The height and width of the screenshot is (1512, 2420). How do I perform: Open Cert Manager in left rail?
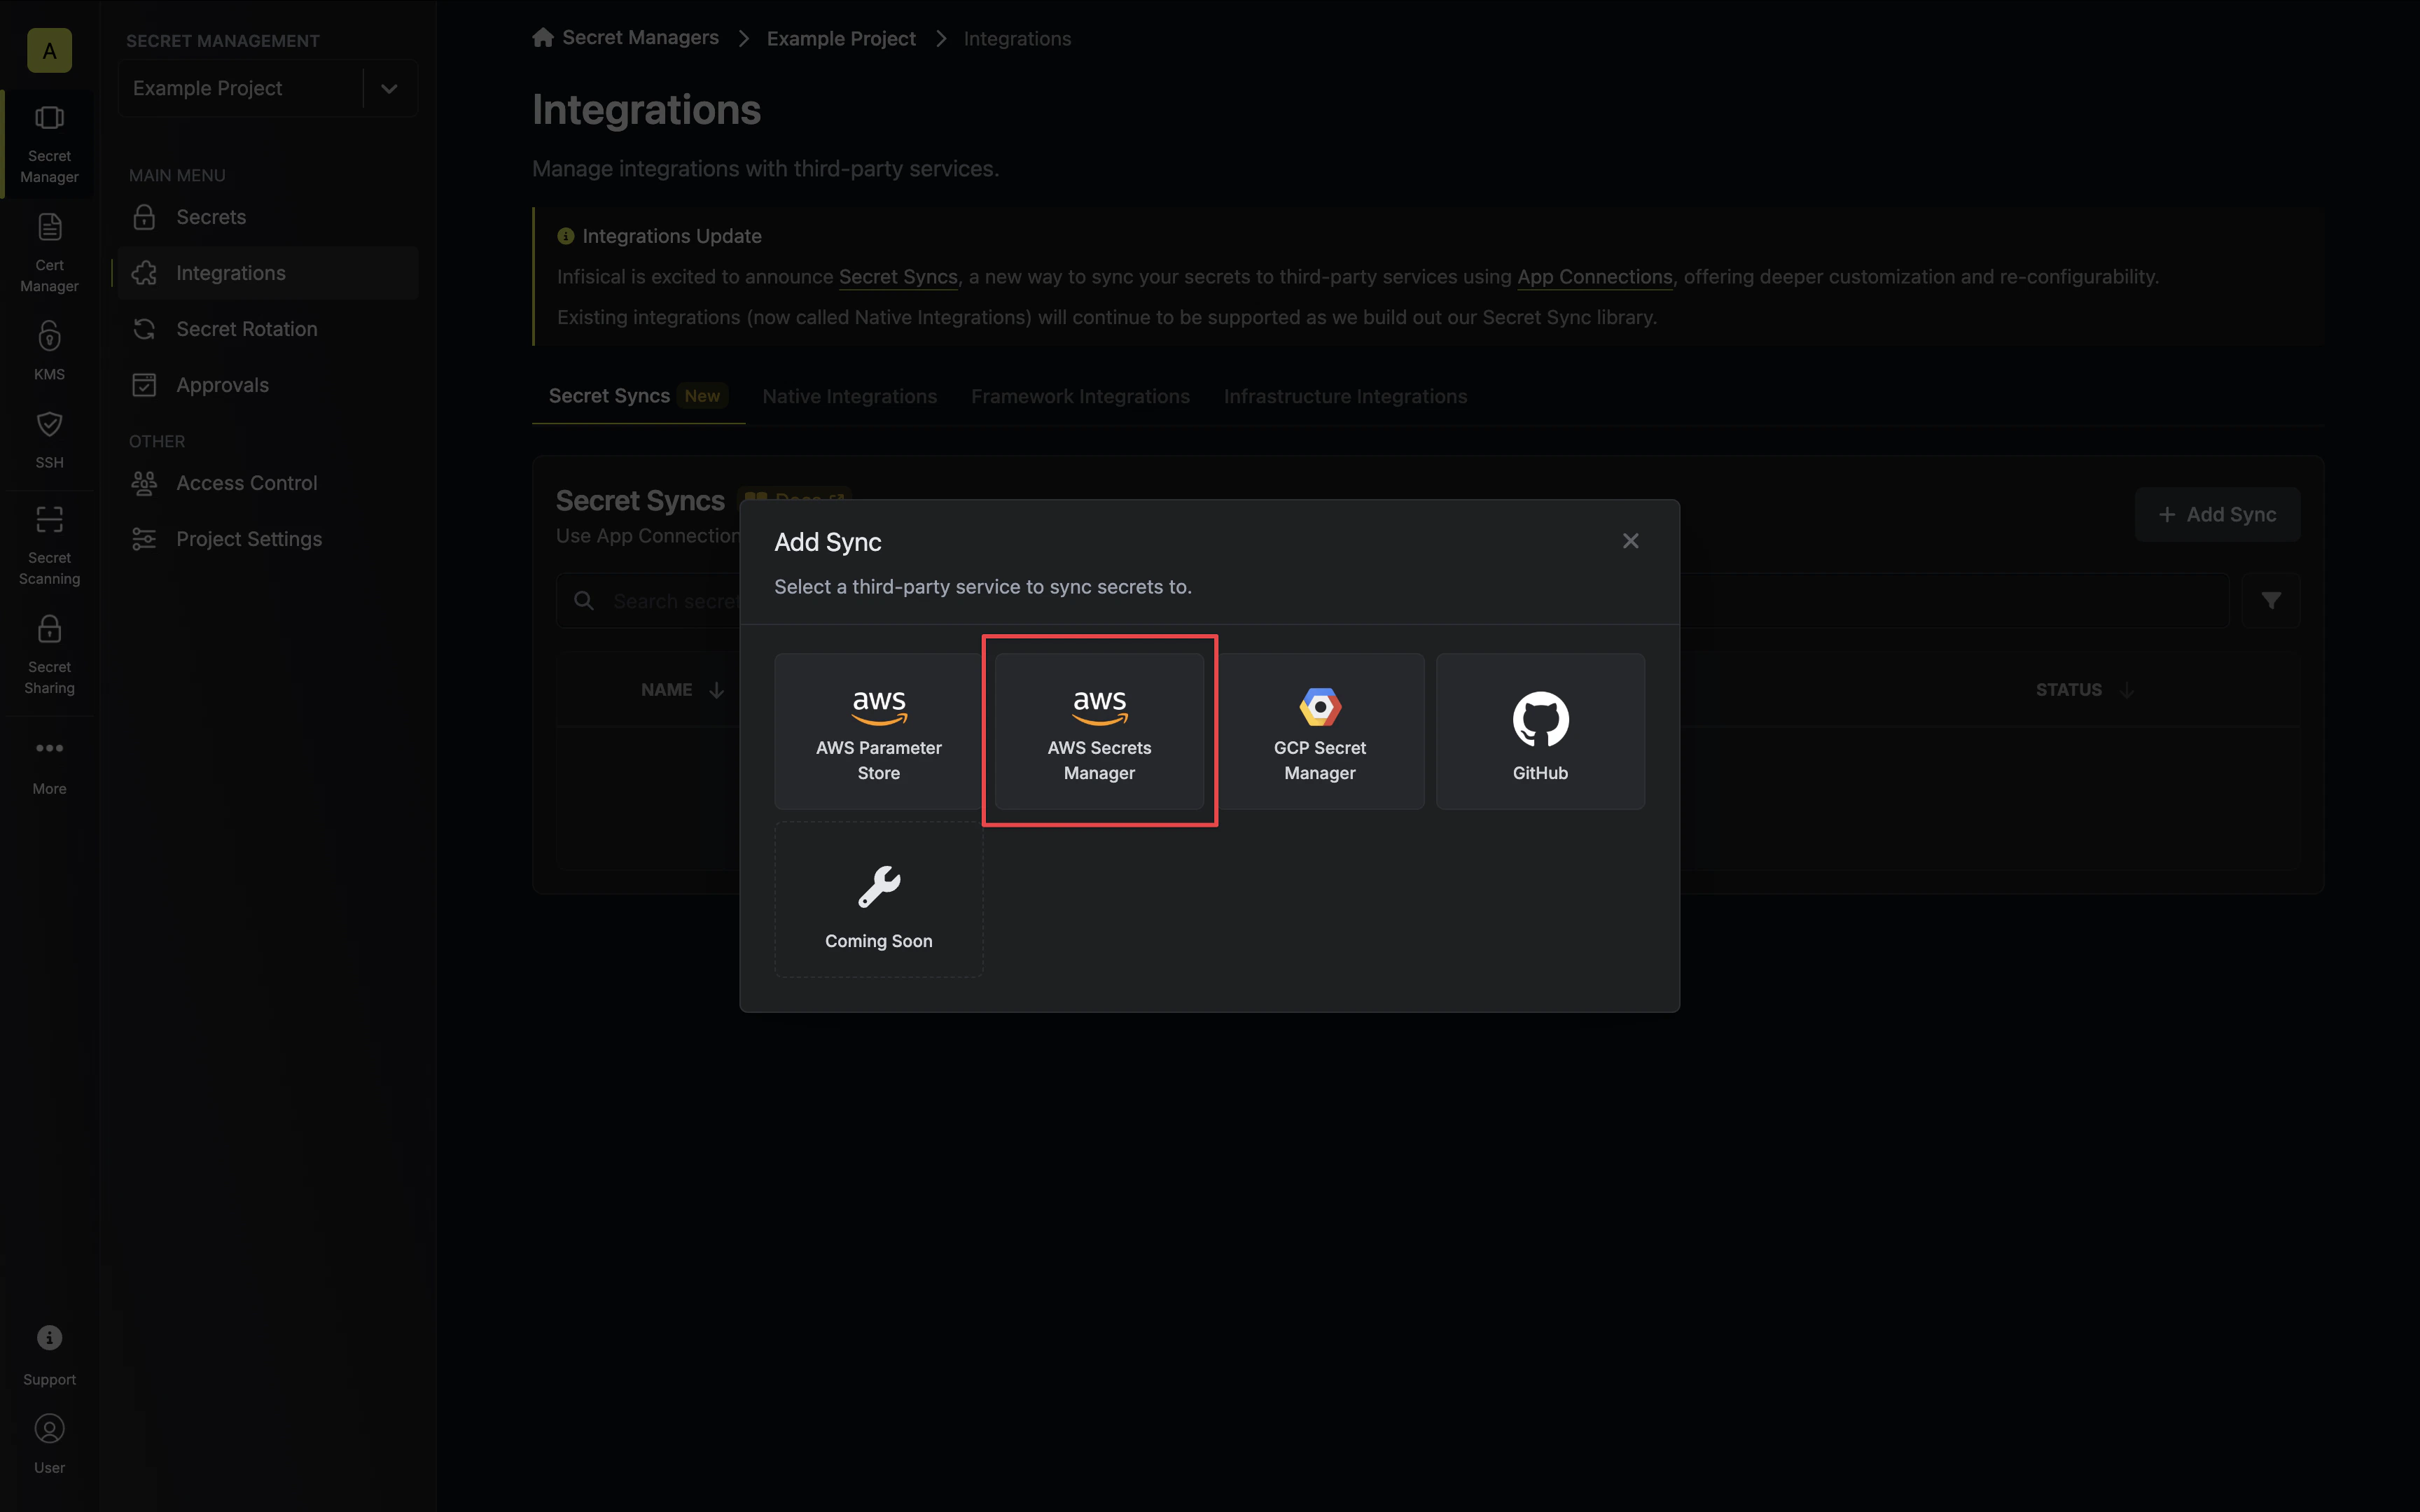[49, 253]
